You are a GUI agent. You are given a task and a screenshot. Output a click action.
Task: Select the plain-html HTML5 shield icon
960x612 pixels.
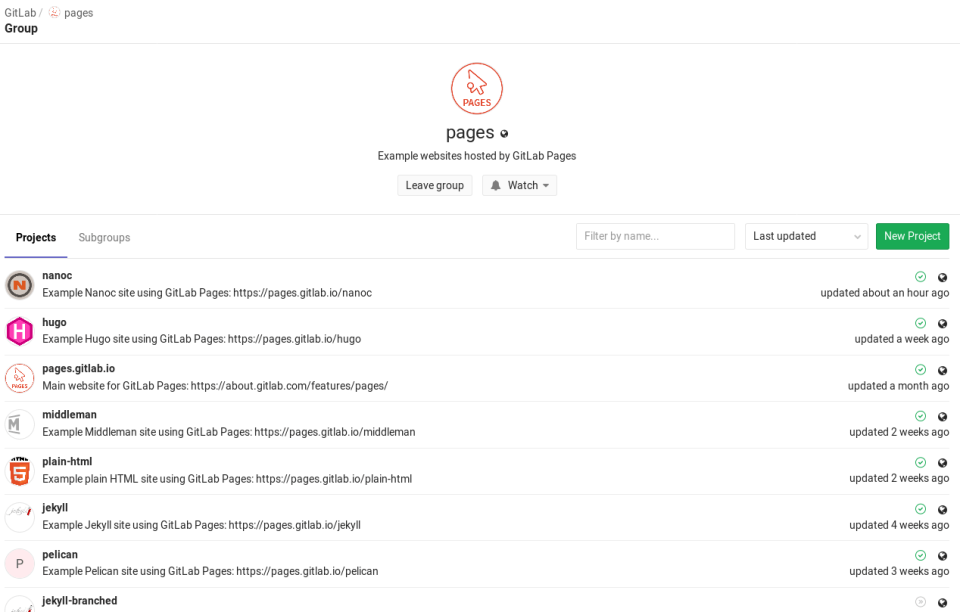coord(19,471)
